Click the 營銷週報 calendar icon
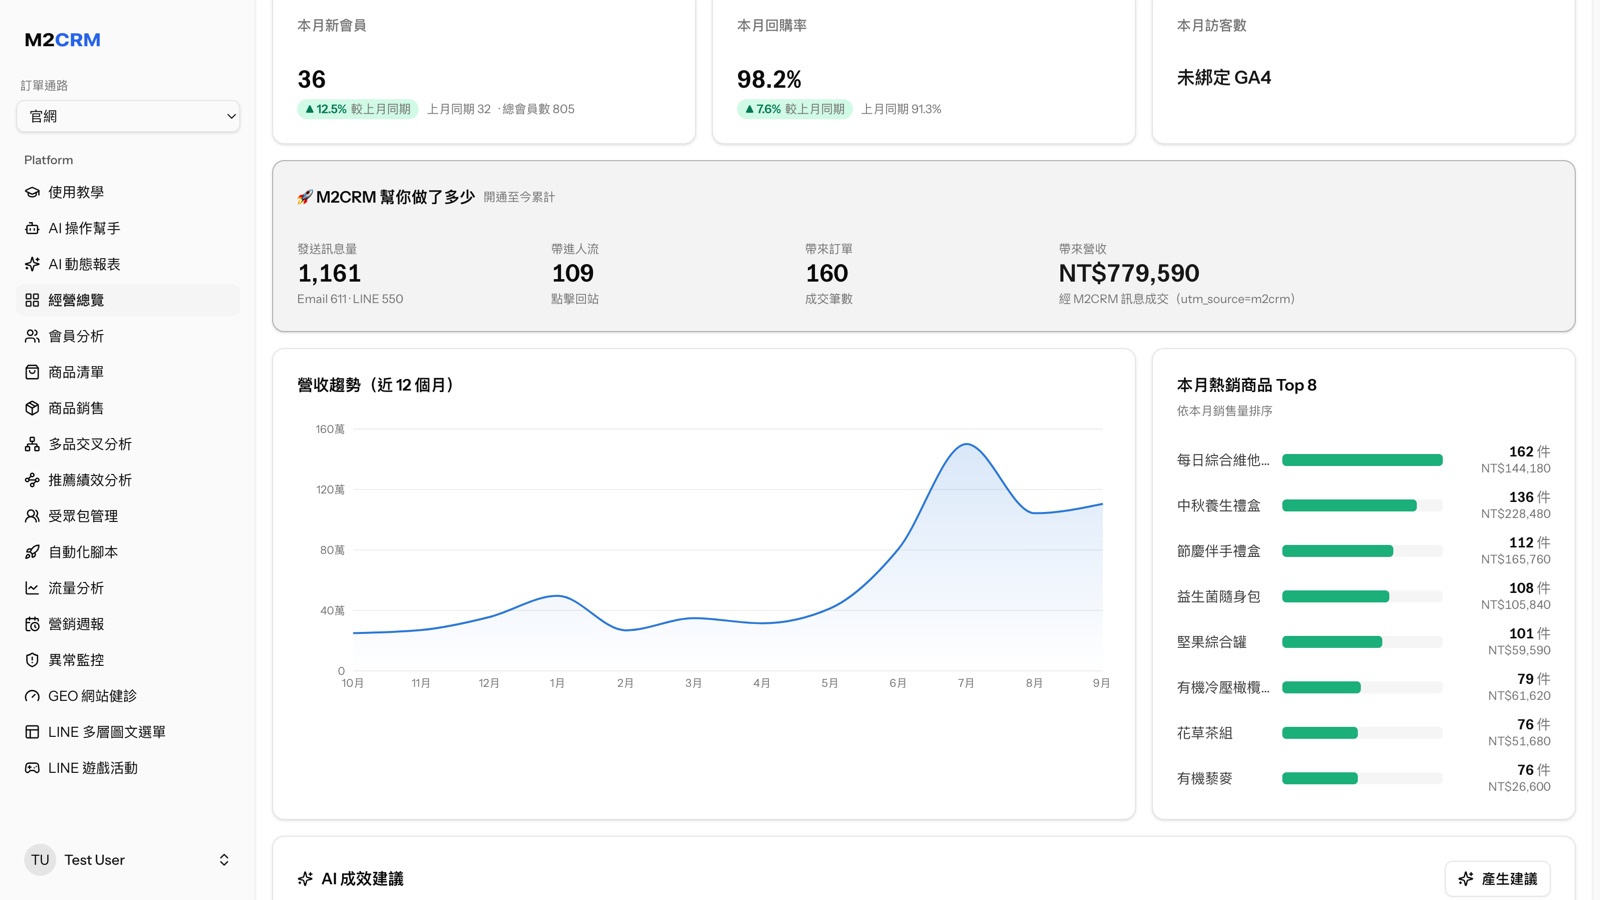Screen dimensions: 1600x900 (x=32, y=624)
